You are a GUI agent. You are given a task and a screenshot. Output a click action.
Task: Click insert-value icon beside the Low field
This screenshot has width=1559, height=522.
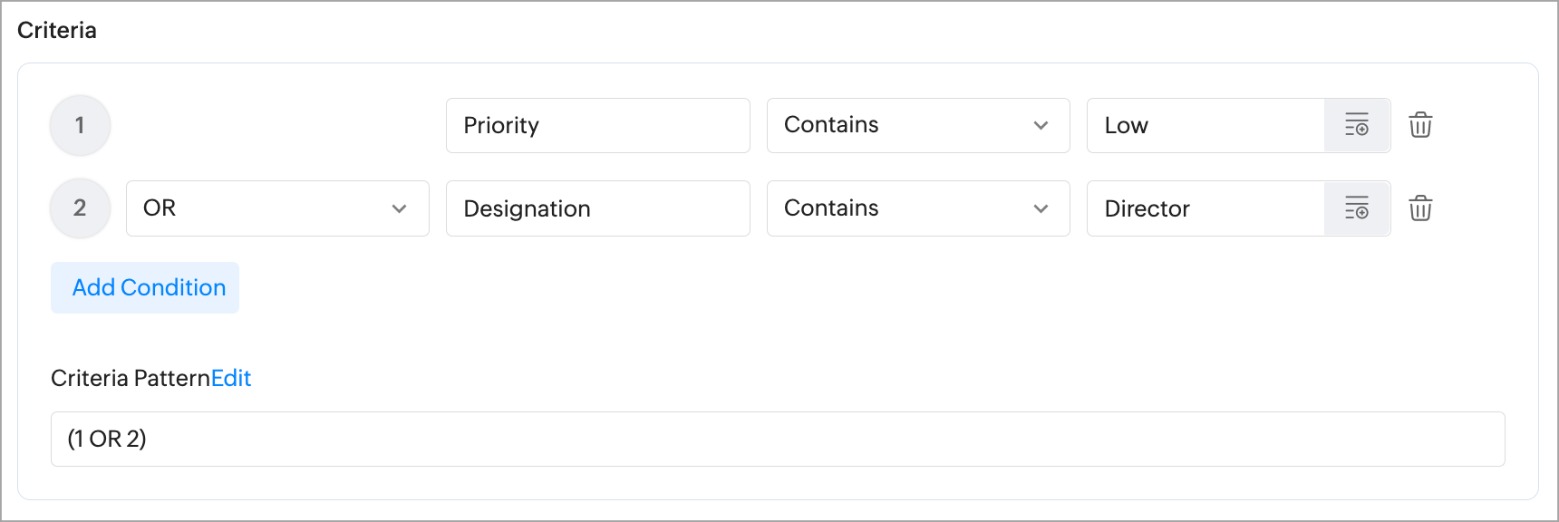[x=1356, y=126]
